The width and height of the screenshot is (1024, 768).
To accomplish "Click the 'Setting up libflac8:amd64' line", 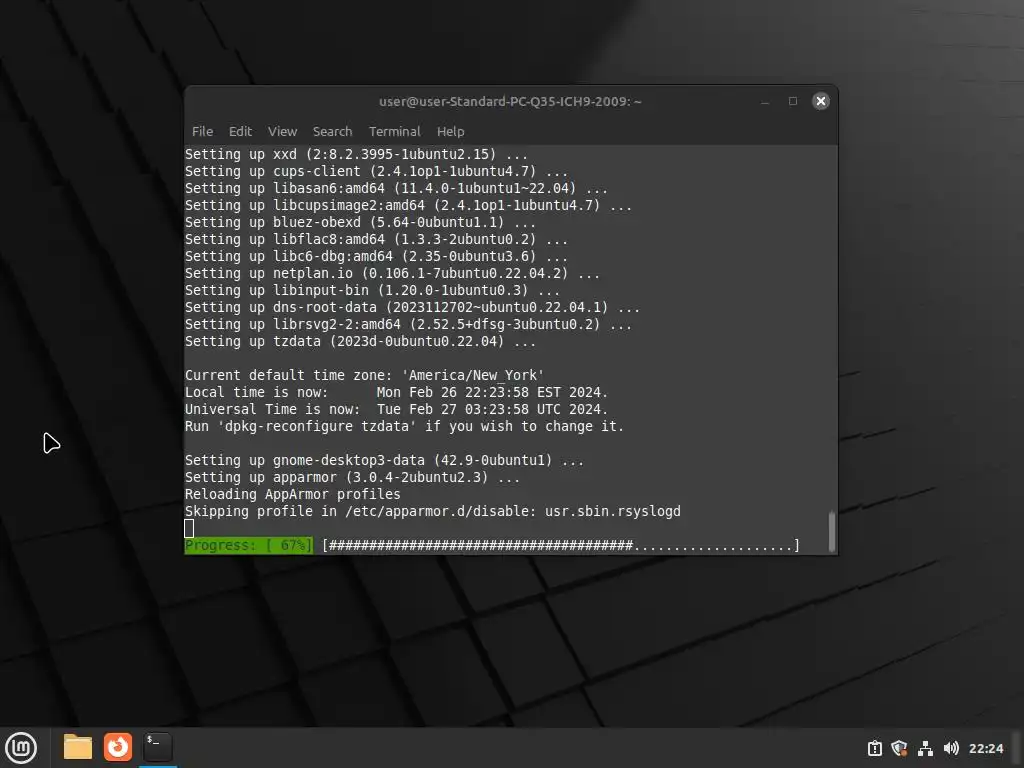I will coord(376,240).
